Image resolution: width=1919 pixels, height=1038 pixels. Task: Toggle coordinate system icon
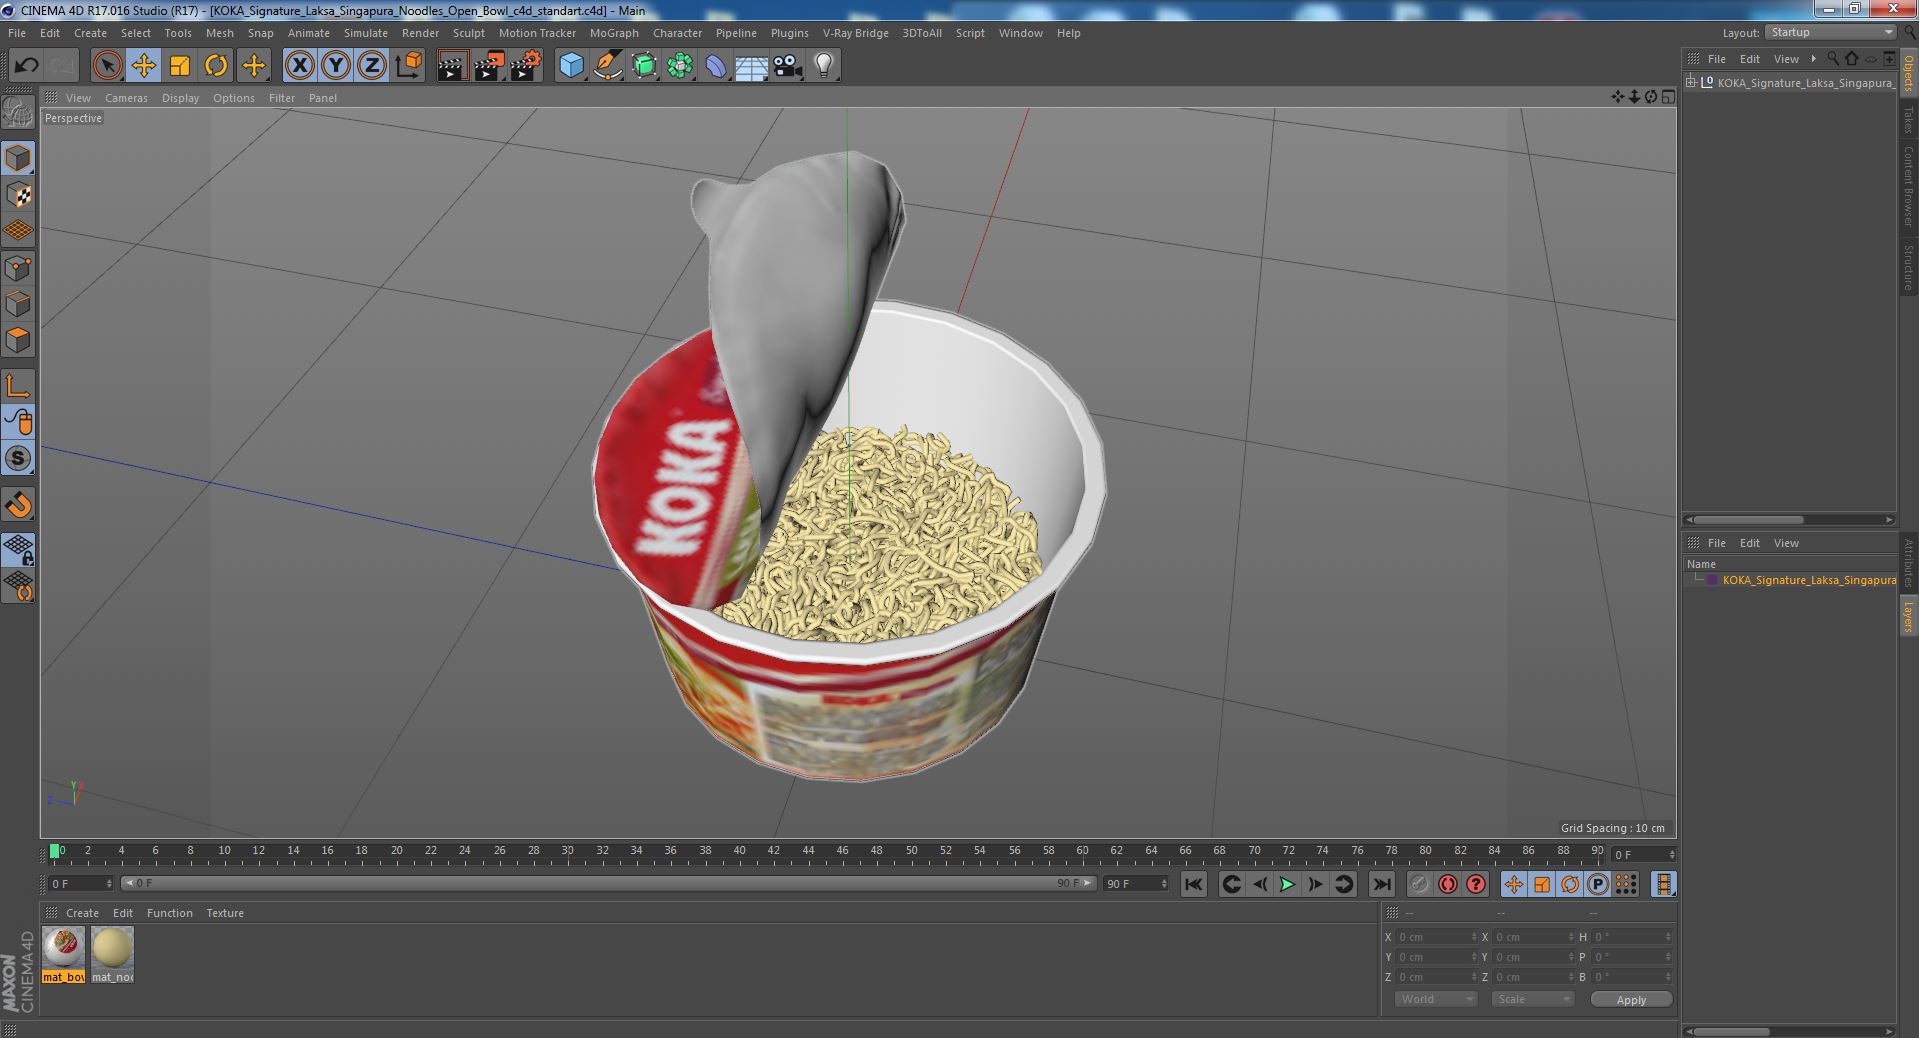pos(408,66)
